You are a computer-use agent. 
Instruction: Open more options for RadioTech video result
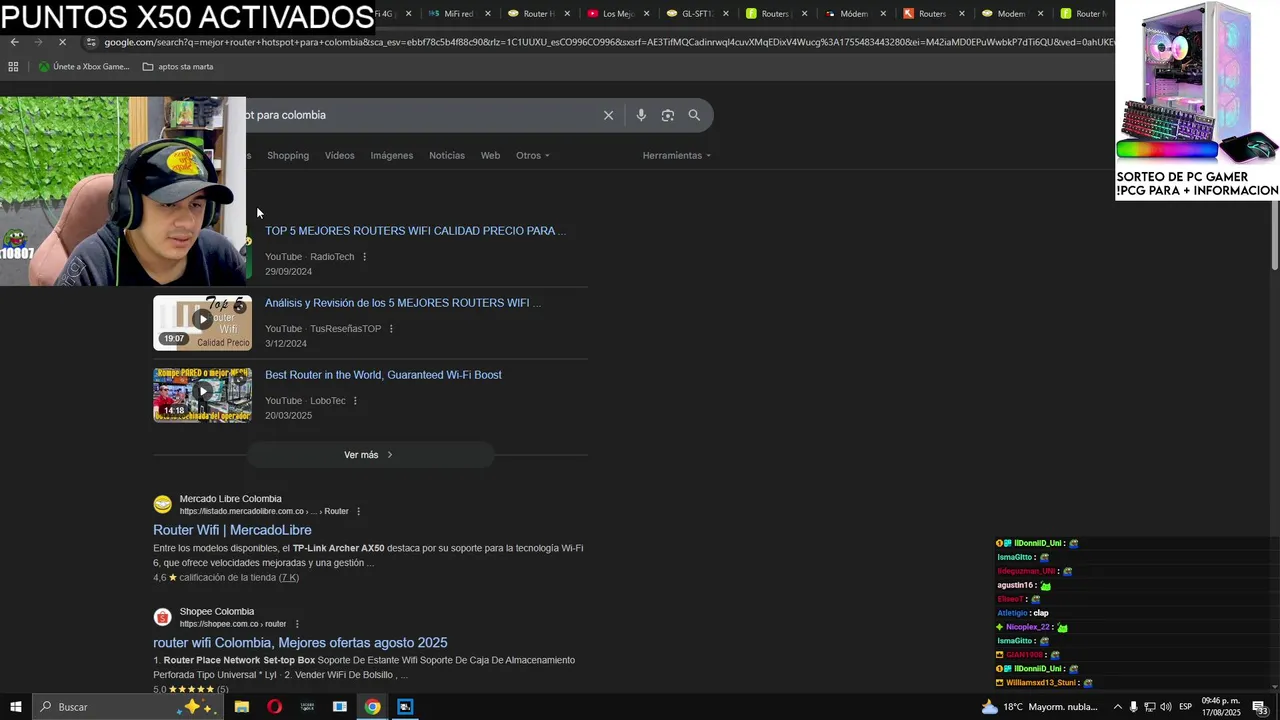tap(364, 257)
